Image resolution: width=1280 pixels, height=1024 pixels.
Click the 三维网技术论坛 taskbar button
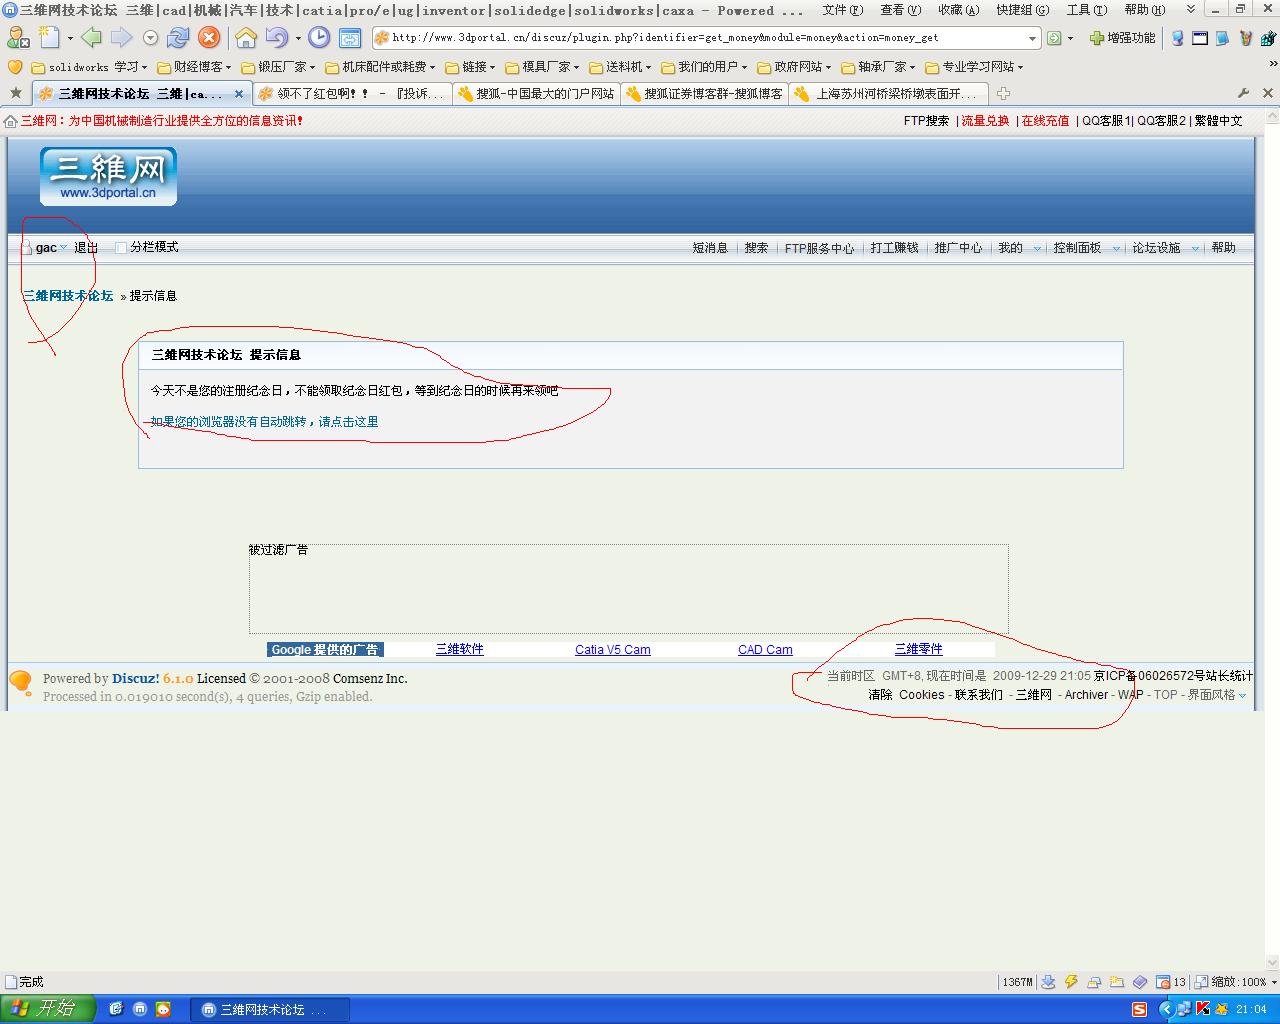[x=270, y=1010]
